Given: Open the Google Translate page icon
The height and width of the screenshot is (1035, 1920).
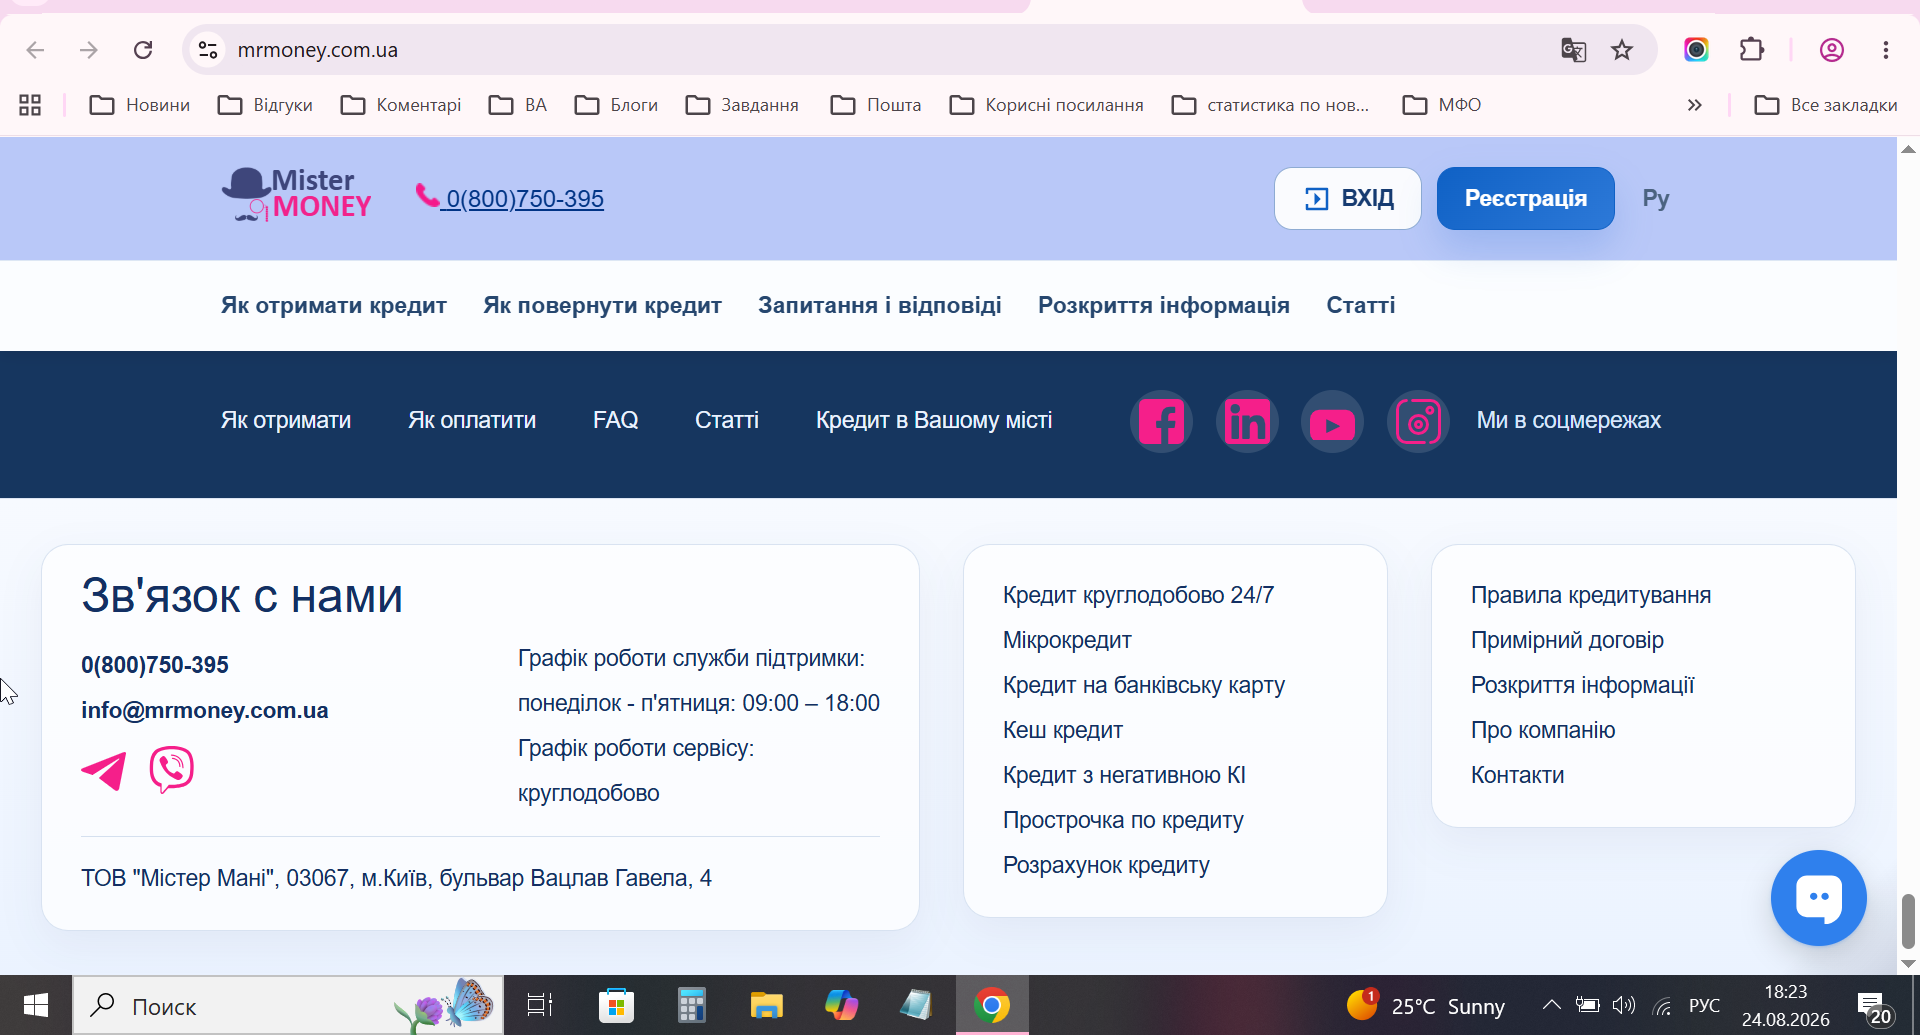Looking at the screenshot, I should pos(1574,50).
